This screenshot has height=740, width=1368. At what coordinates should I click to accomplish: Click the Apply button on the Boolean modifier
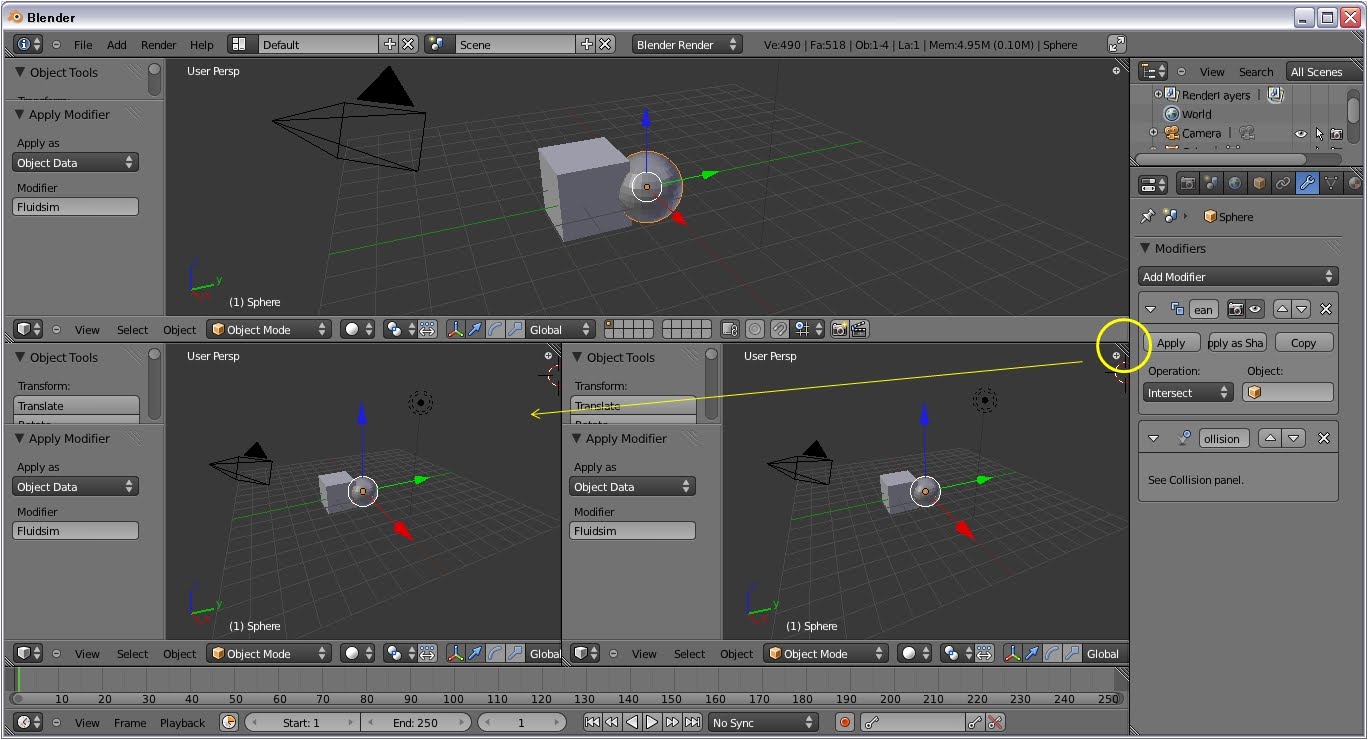point(1172,342)
